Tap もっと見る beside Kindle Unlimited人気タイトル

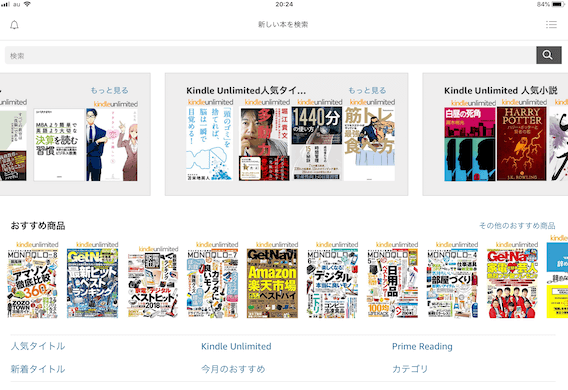click(367, 90)
